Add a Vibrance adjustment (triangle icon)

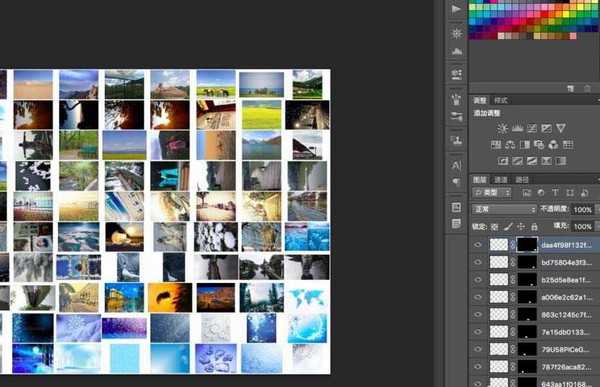pyautogui.click(x=561, y=128)
